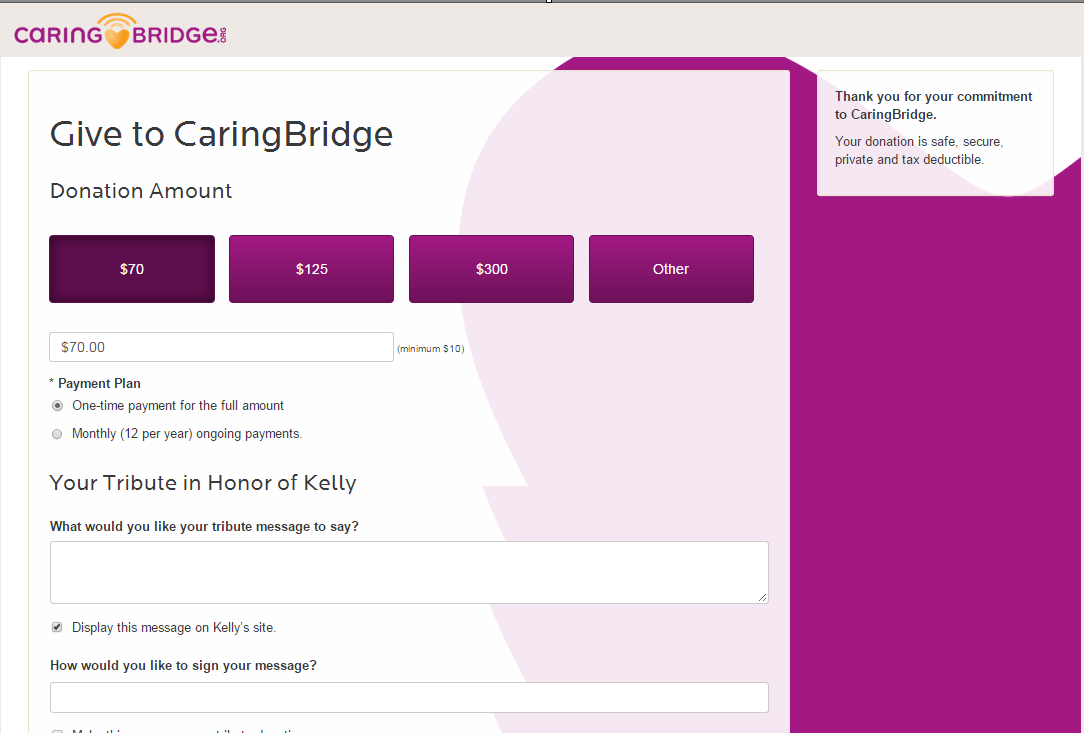Click the 'Your Tribute in Honor of Kelly' heading
This screenshot has height=733, width=1084.
click(203, 483)
